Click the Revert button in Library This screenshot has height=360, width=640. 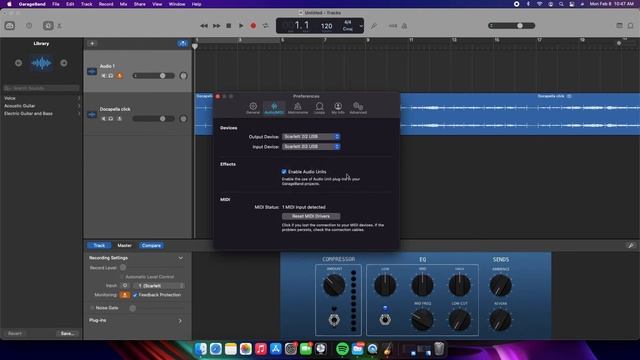point(15,333)
